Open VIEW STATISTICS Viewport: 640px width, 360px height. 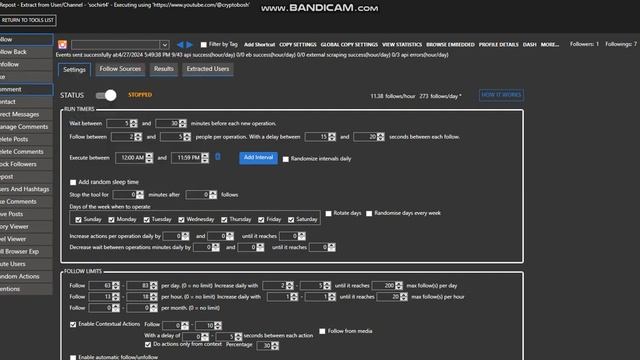pos(402,44)
